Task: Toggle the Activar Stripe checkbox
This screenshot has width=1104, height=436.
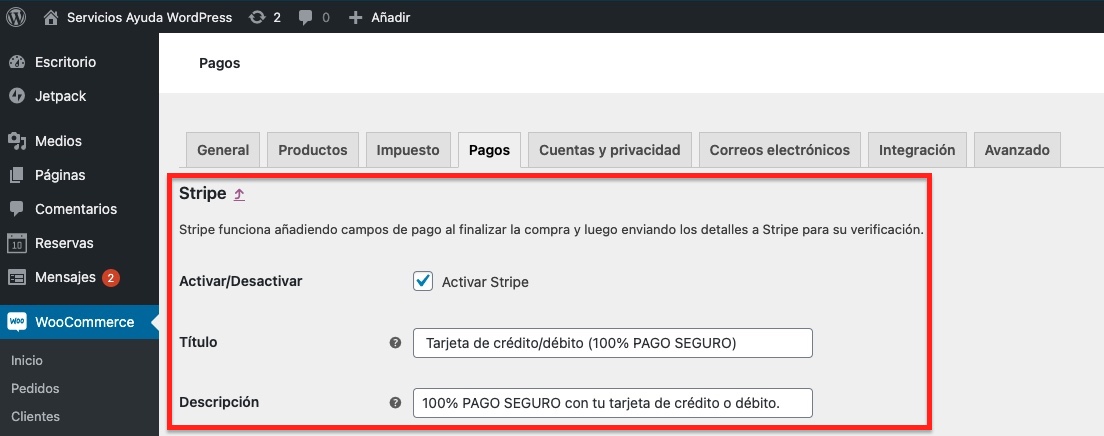Action: (423, 282)
